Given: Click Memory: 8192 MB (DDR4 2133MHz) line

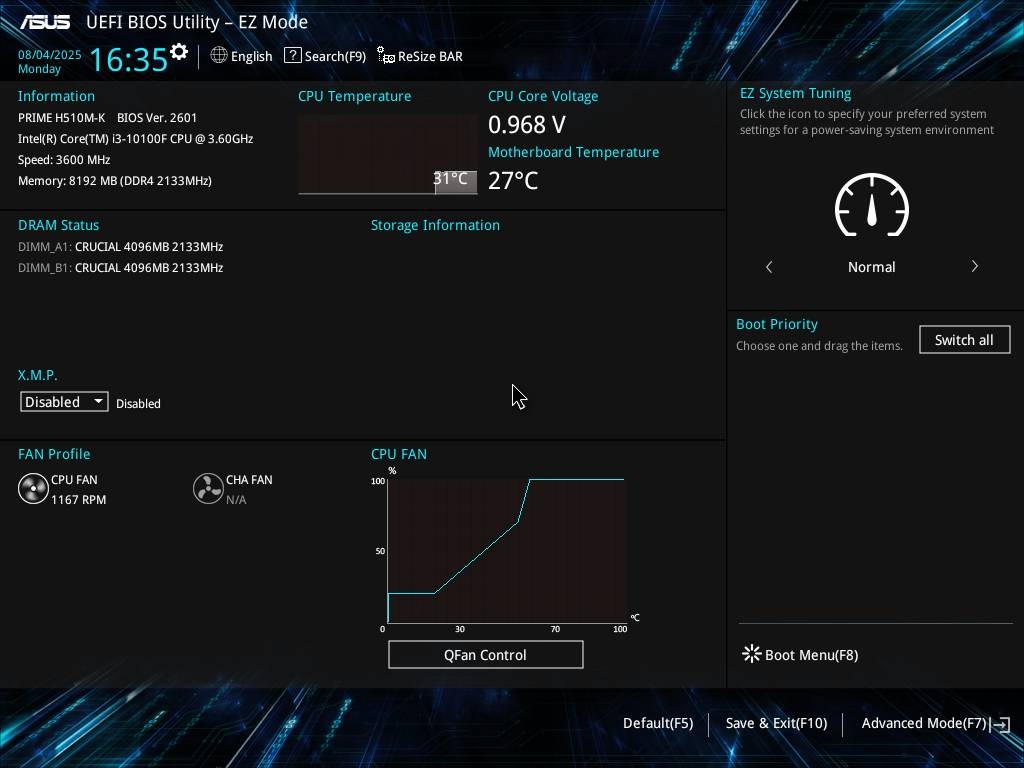Looking at the screenshot, I should (x=114, y=181).
